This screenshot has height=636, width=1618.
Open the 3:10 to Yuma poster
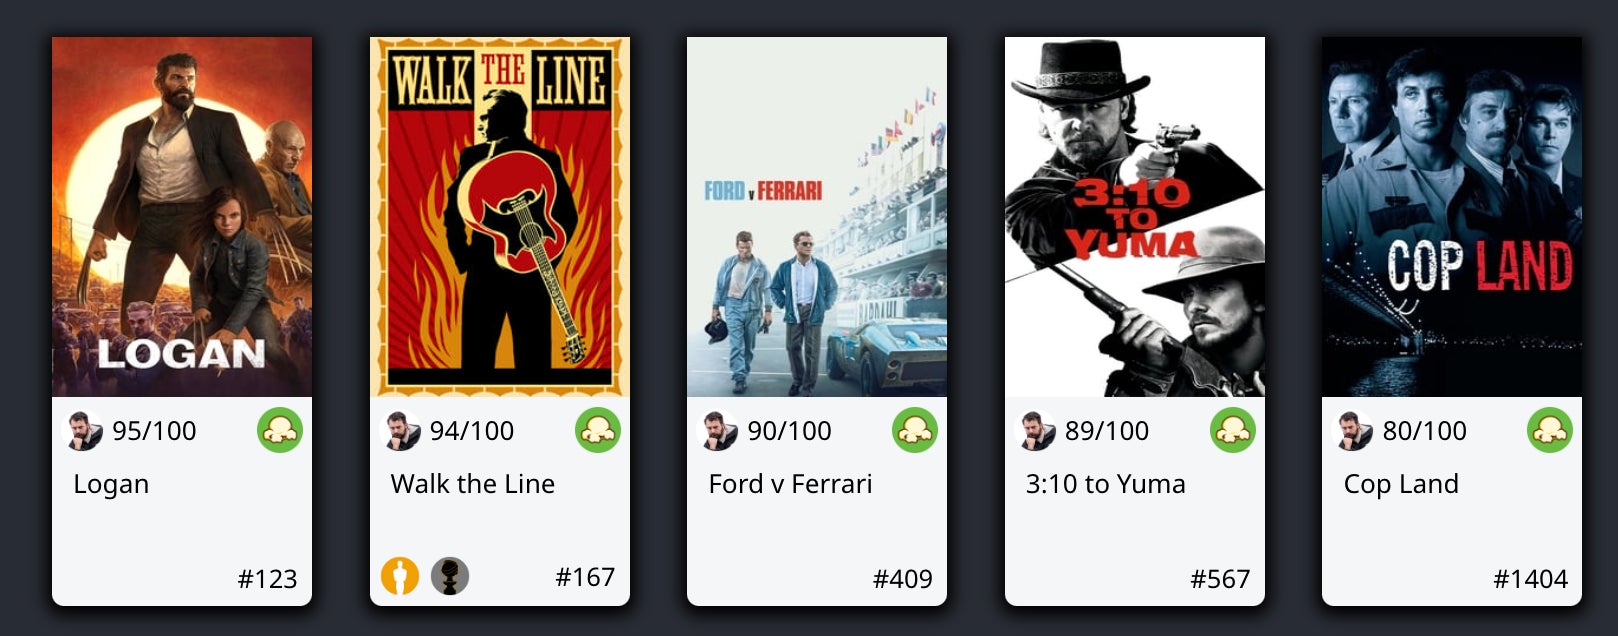pyautogui.click(x=1135, y=217)
